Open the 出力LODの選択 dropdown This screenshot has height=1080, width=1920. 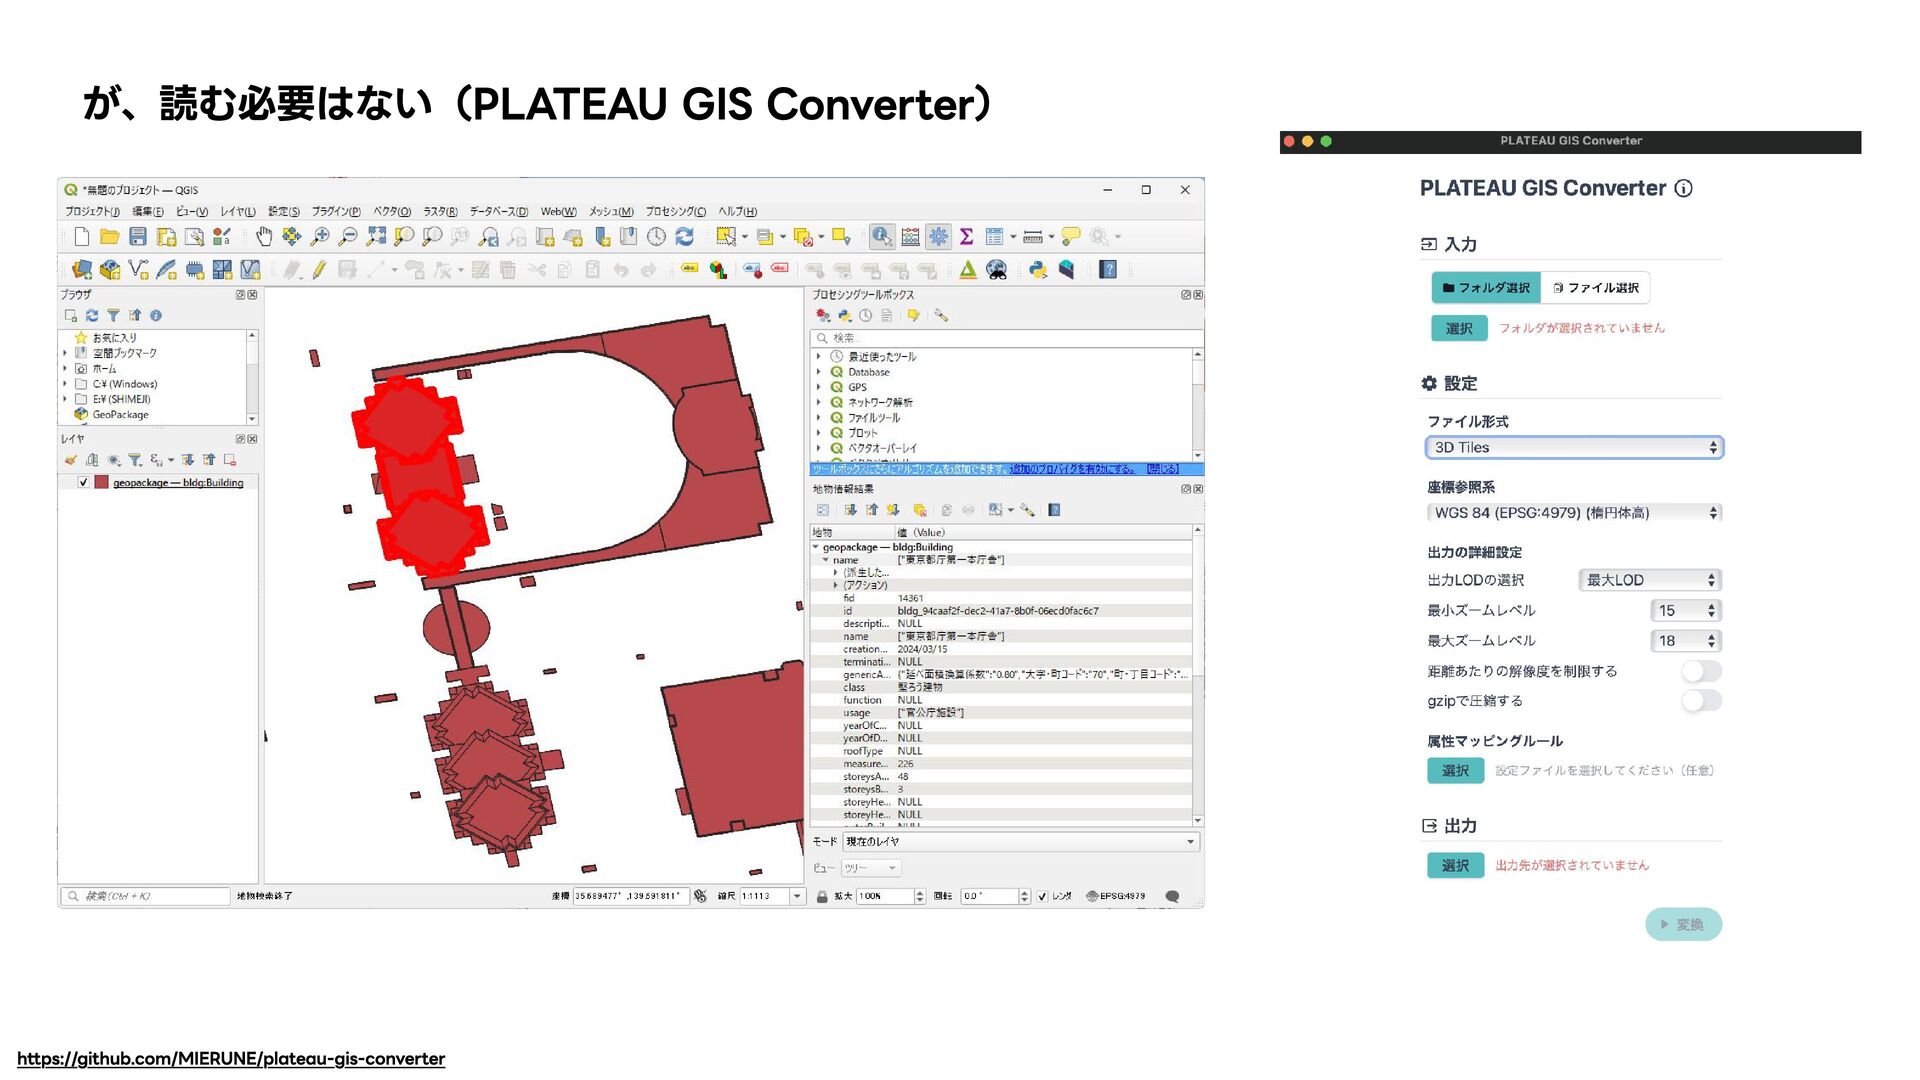pos(1650,580)
